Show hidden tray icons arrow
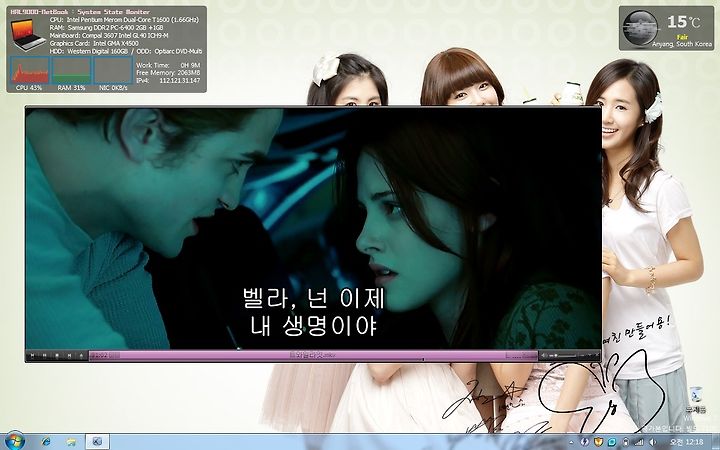Screen dimensions: 720x450 571,442
